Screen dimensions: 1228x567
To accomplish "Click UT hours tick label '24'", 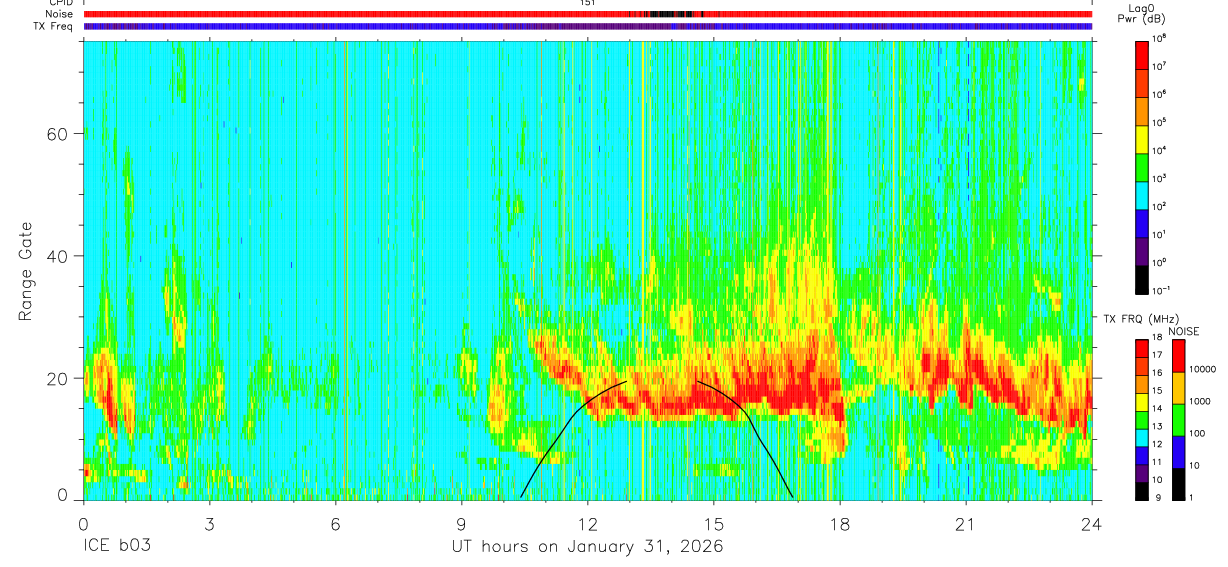I will click(x=1092, y=523).
